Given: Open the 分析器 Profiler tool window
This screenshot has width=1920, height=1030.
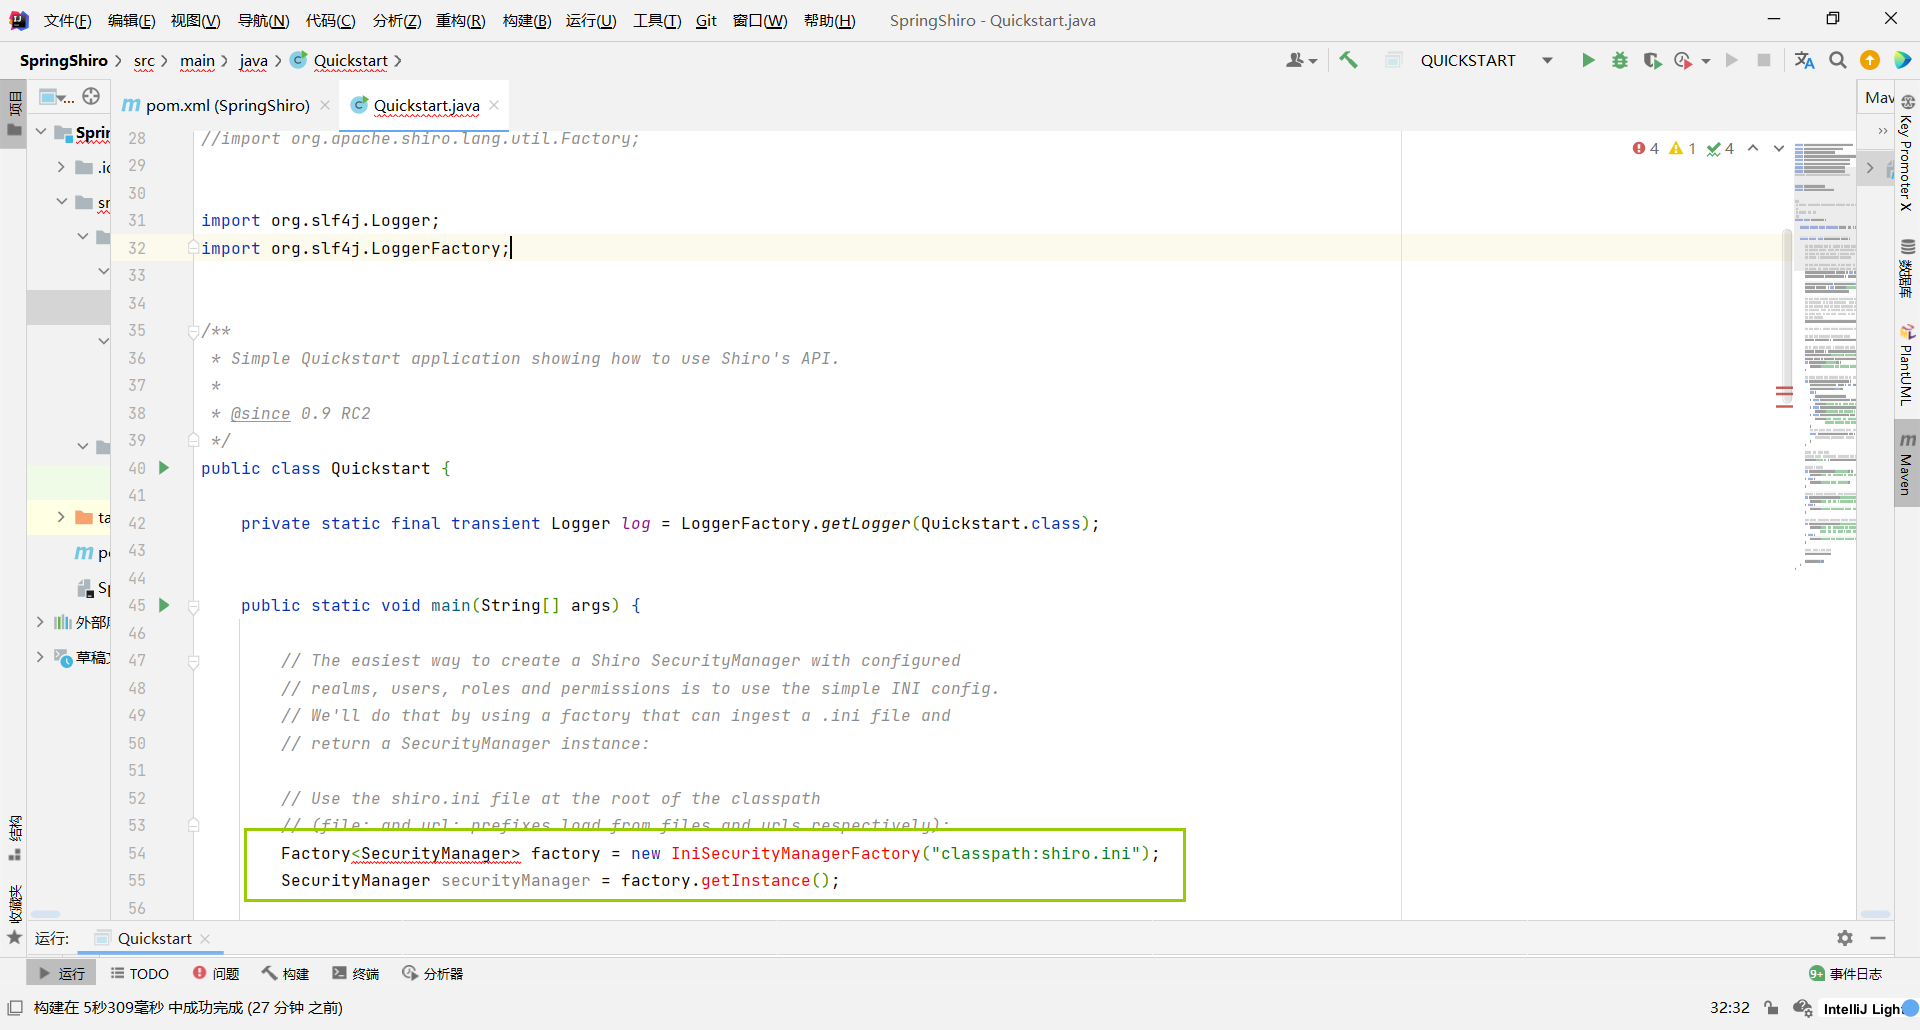Looking at the screenshot, I should 432,973.
